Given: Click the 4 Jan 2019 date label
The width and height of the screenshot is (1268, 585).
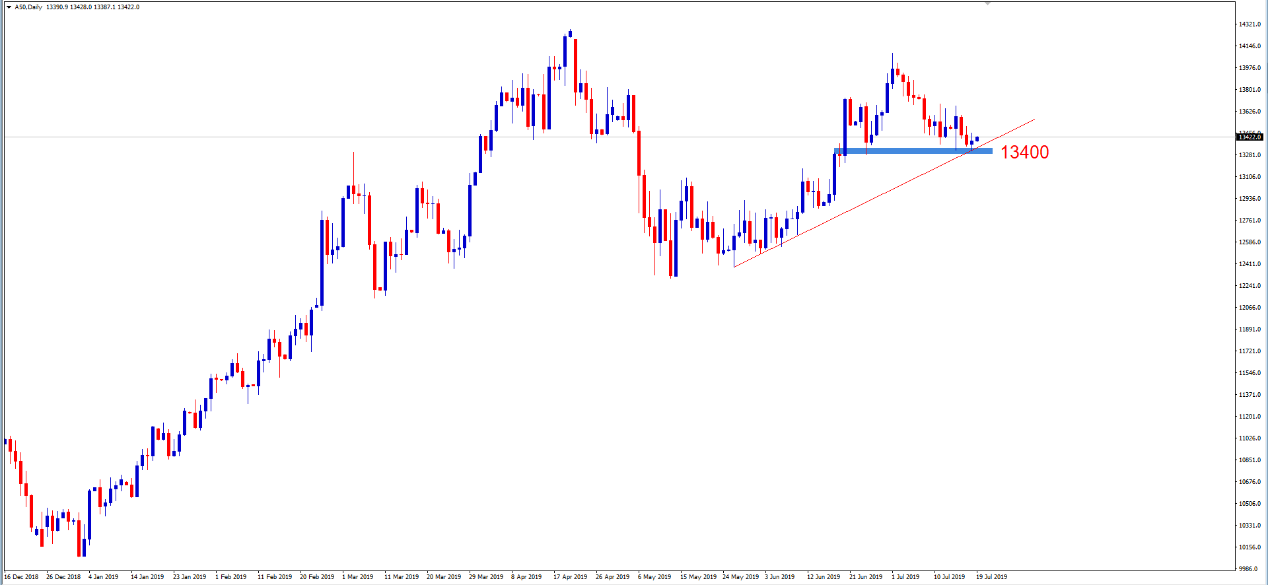Looking at the screenshot, I should [x=106, y=577].
